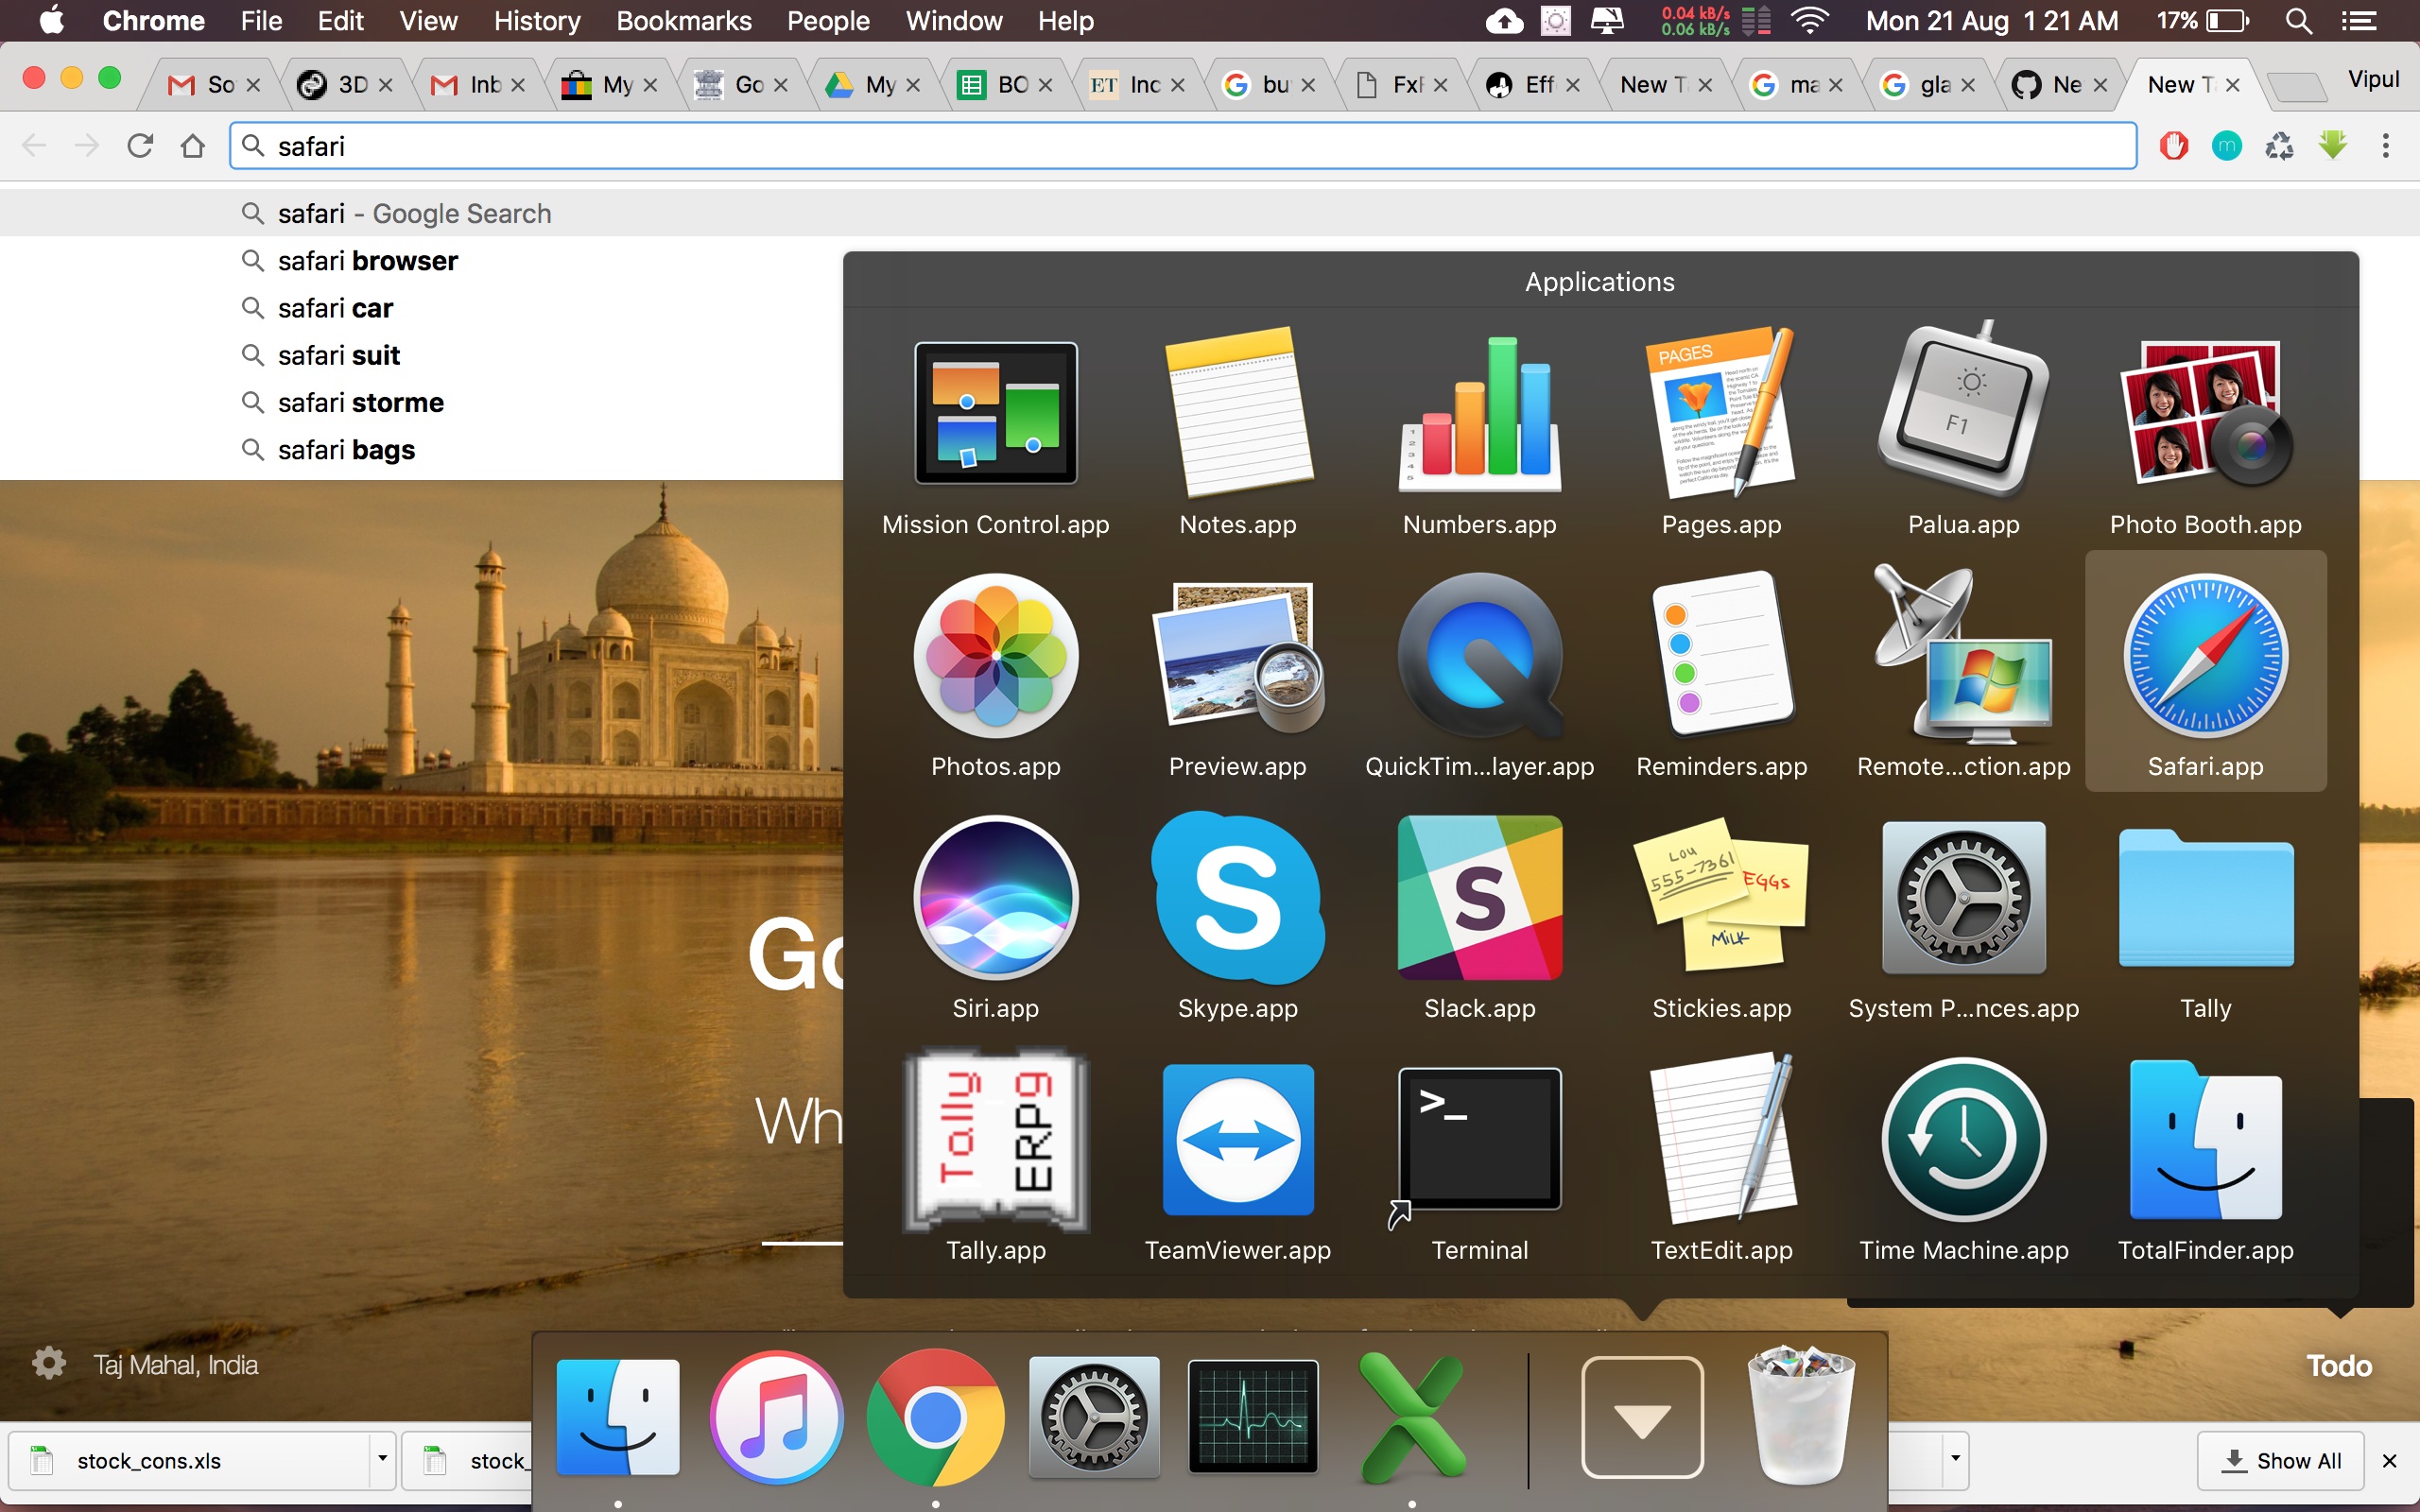The image size is (2420, 1512).
Task: Launch Skype.app
Action: click(x=1238, y=898)
